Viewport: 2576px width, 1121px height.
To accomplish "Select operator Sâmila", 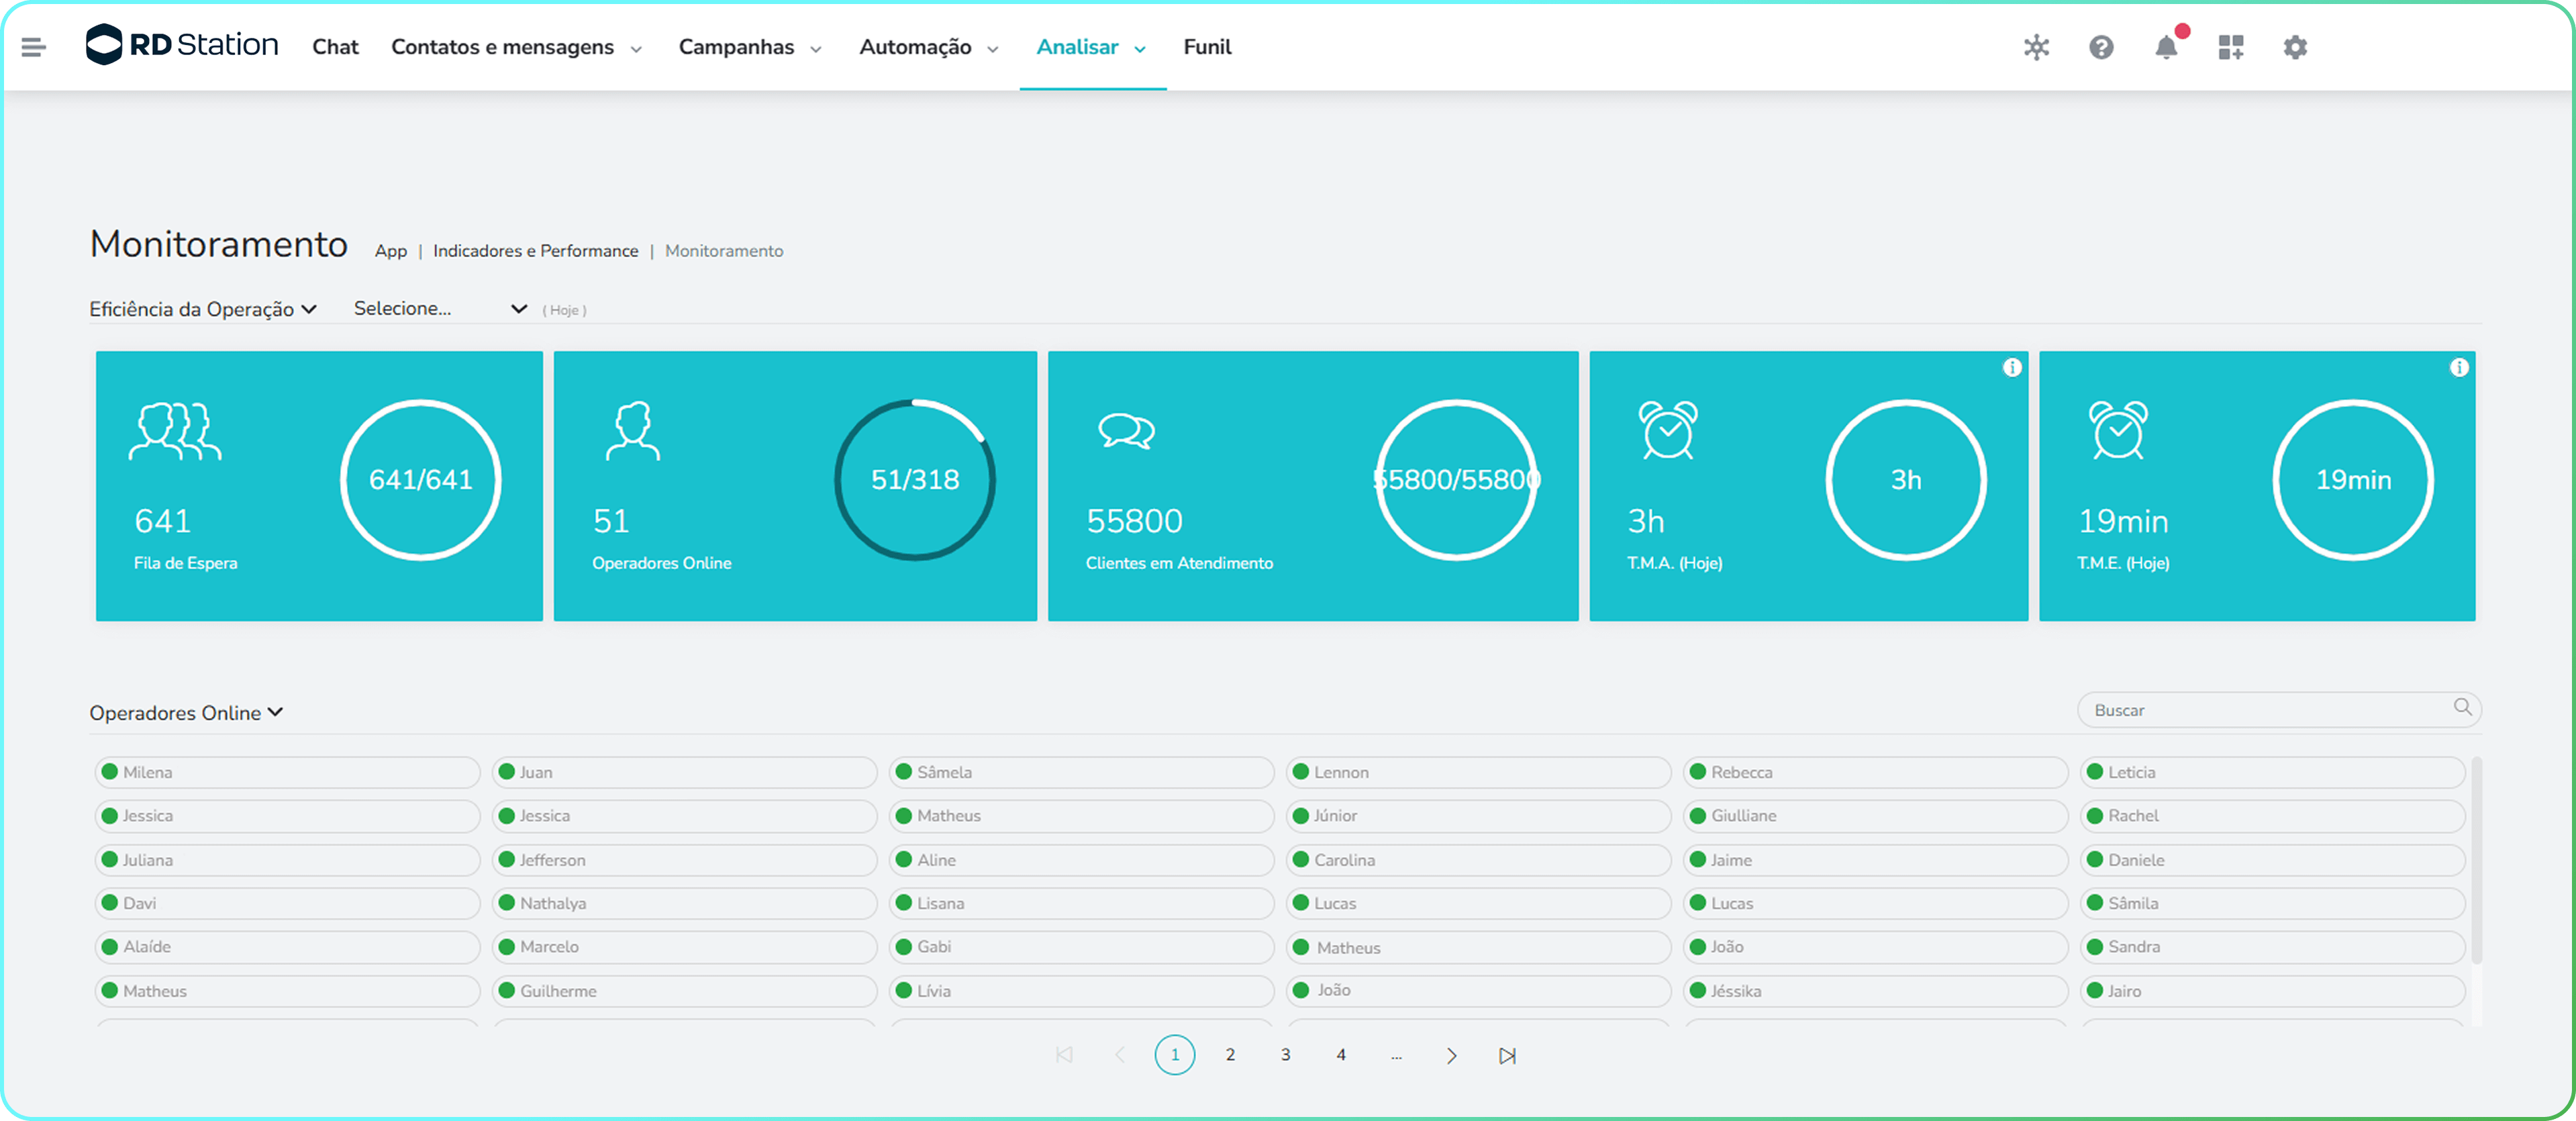I will pyautogui.click(x=2272, y=903).
